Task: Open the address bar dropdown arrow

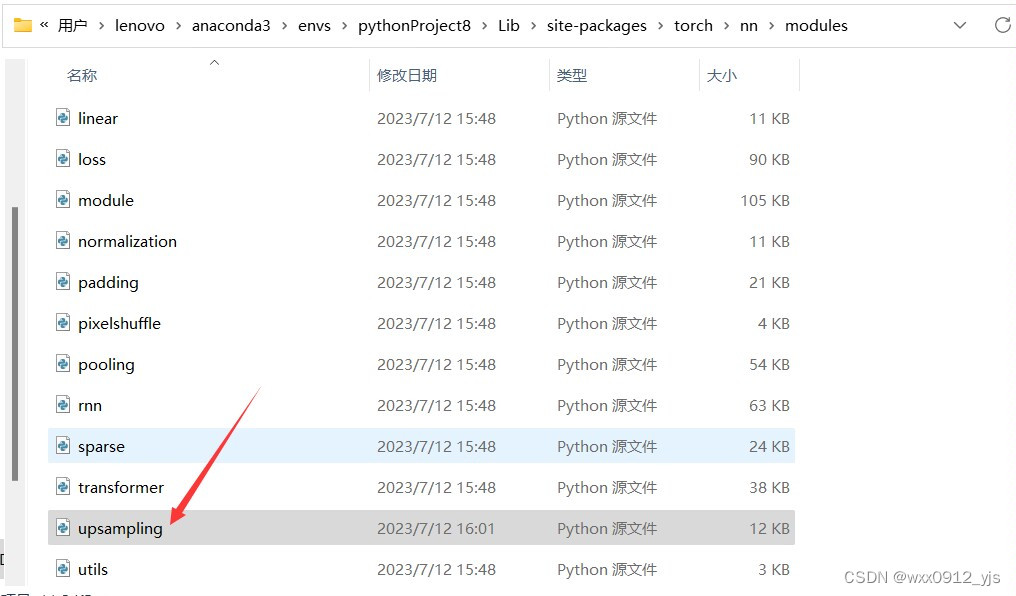Action: click(958, 25)
